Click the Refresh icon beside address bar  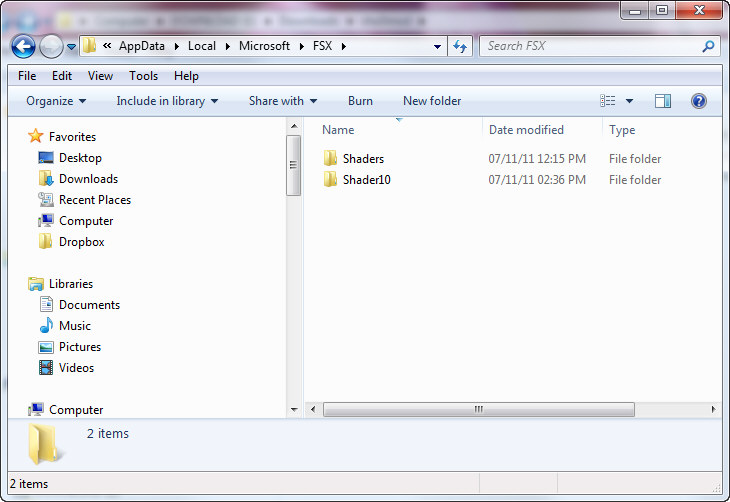click(x=460, y=46)
